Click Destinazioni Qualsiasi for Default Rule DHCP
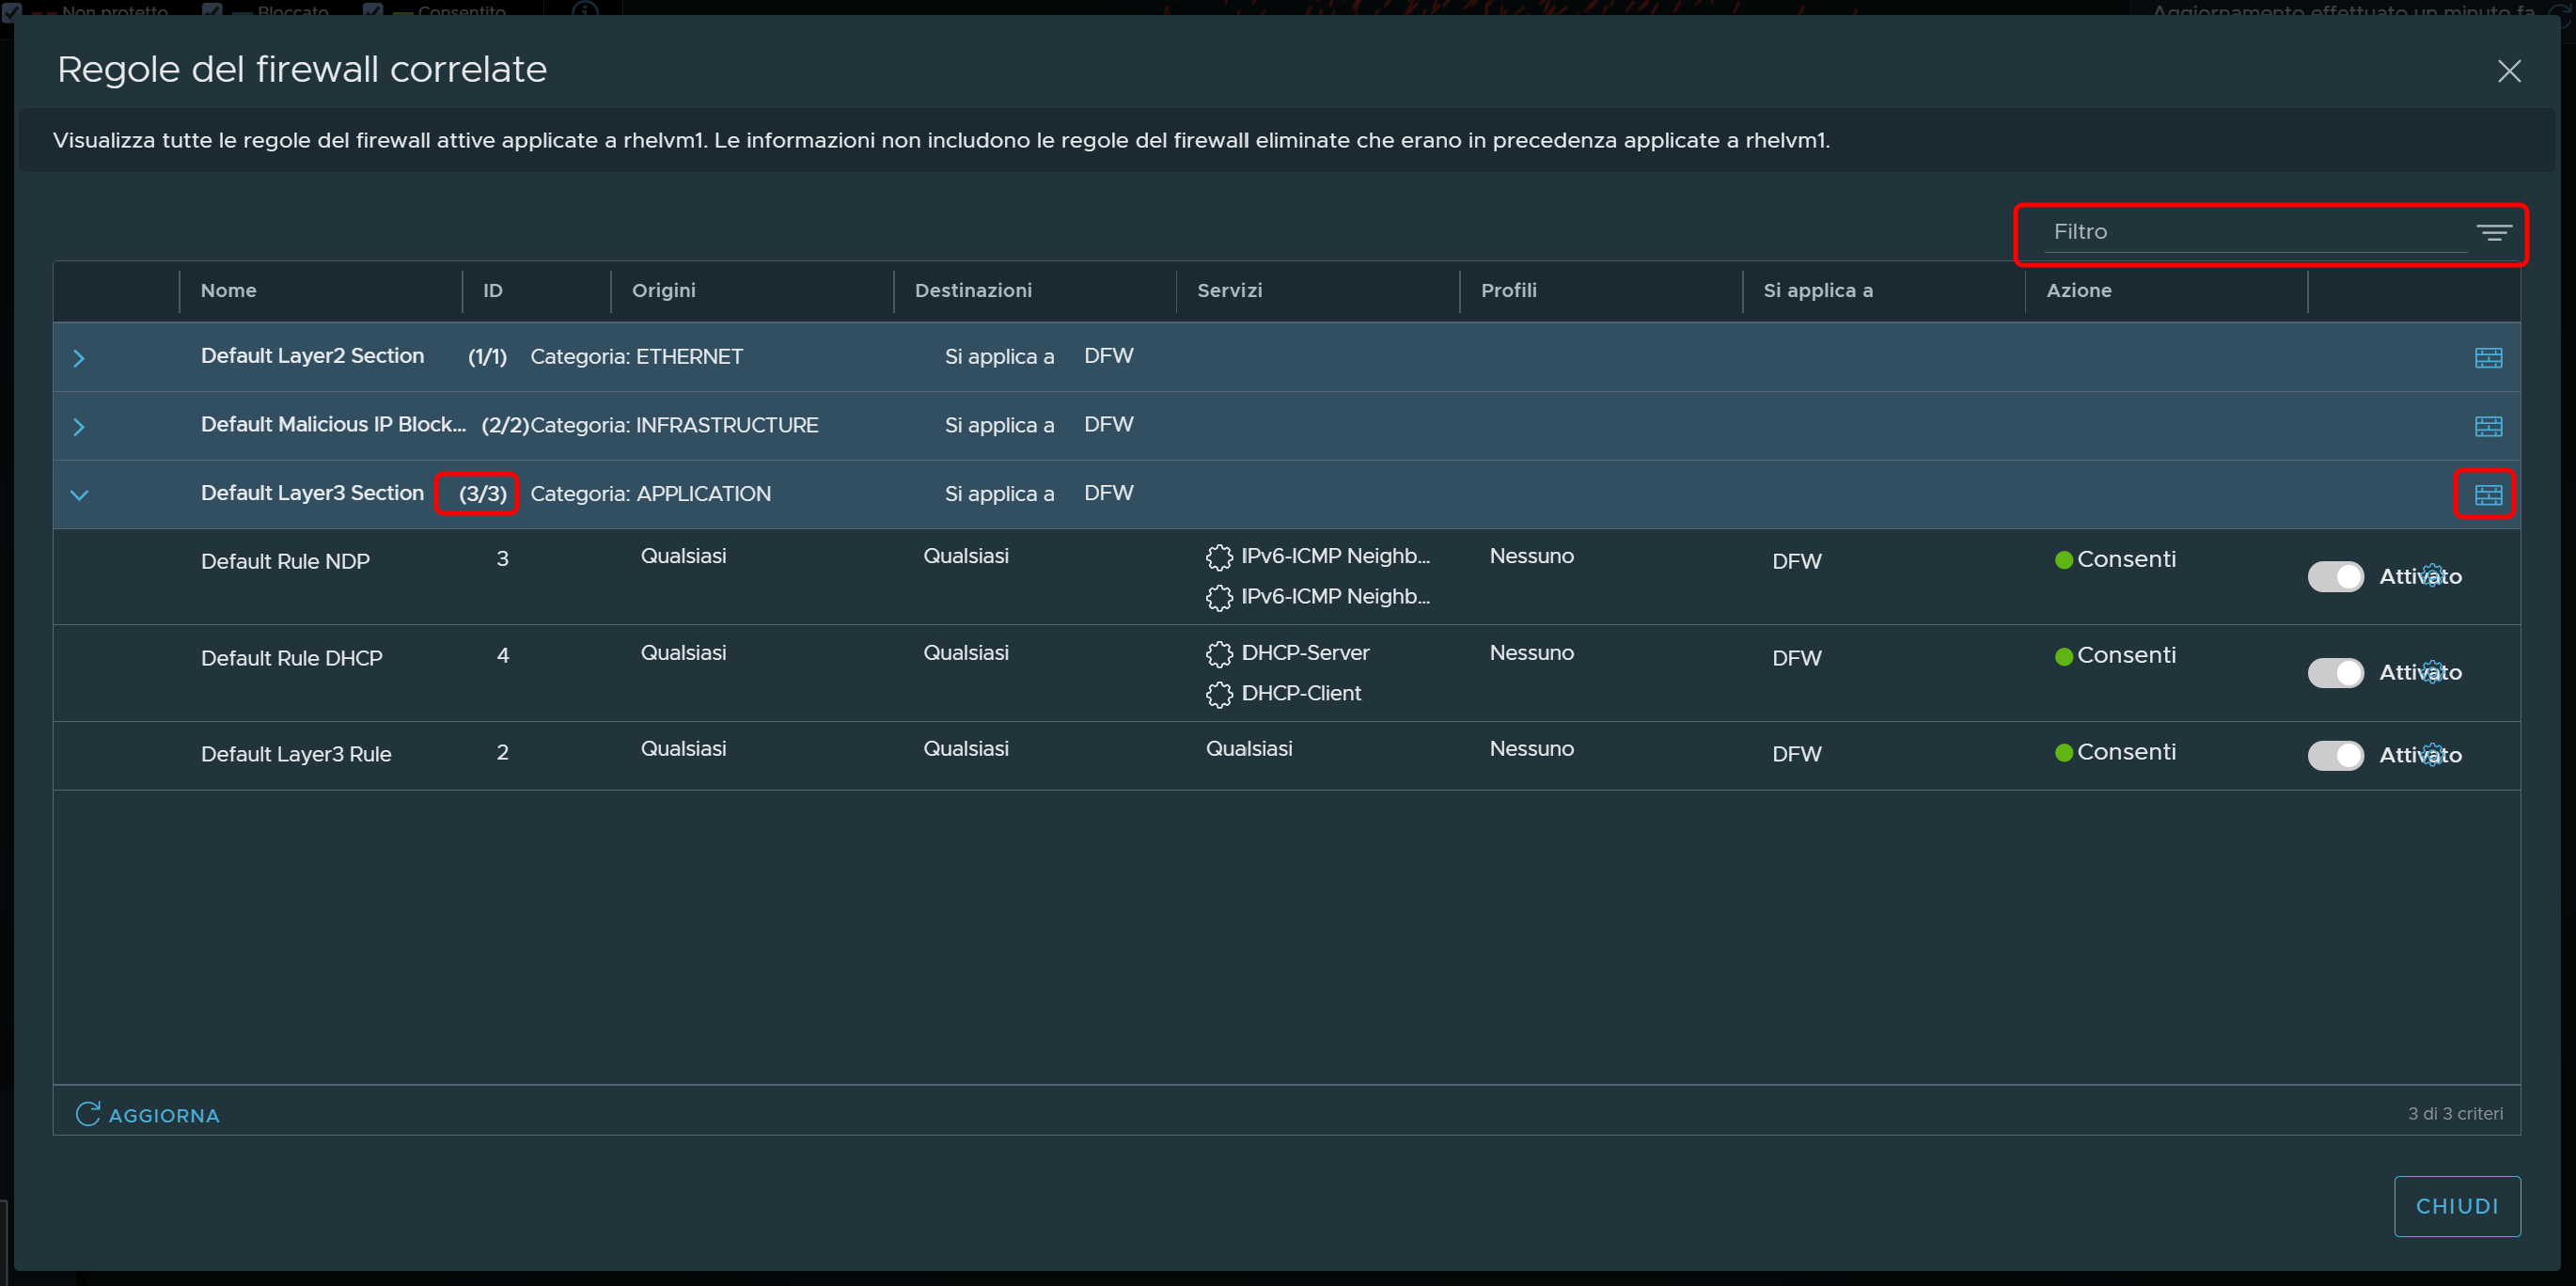Viewport: 2576px width, 1286px height. coord(966,653)
